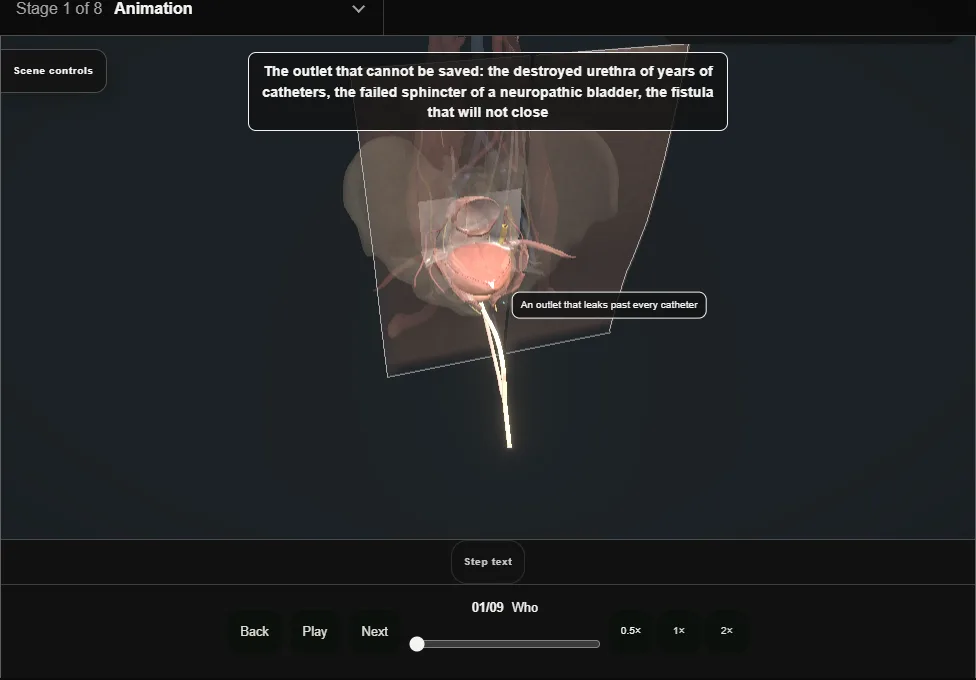Set playback speed to 2×
976x680 pixels.
726,631
